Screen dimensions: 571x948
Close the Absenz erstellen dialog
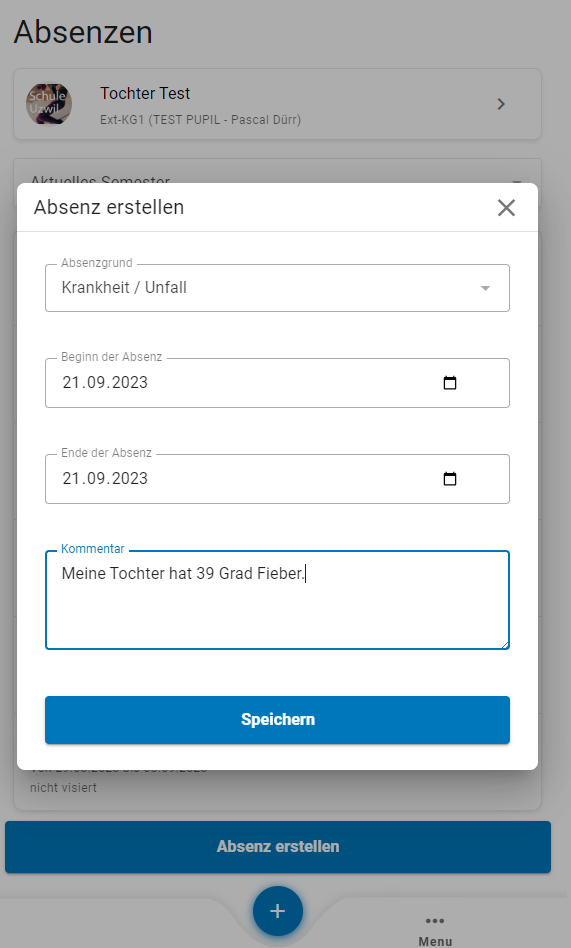pyautogui.click(x=506, y=207)
